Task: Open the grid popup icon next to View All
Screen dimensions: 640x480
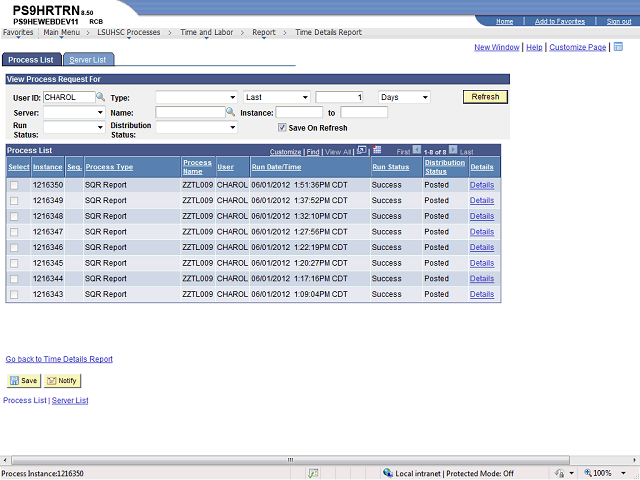Action: pos(362,151)
